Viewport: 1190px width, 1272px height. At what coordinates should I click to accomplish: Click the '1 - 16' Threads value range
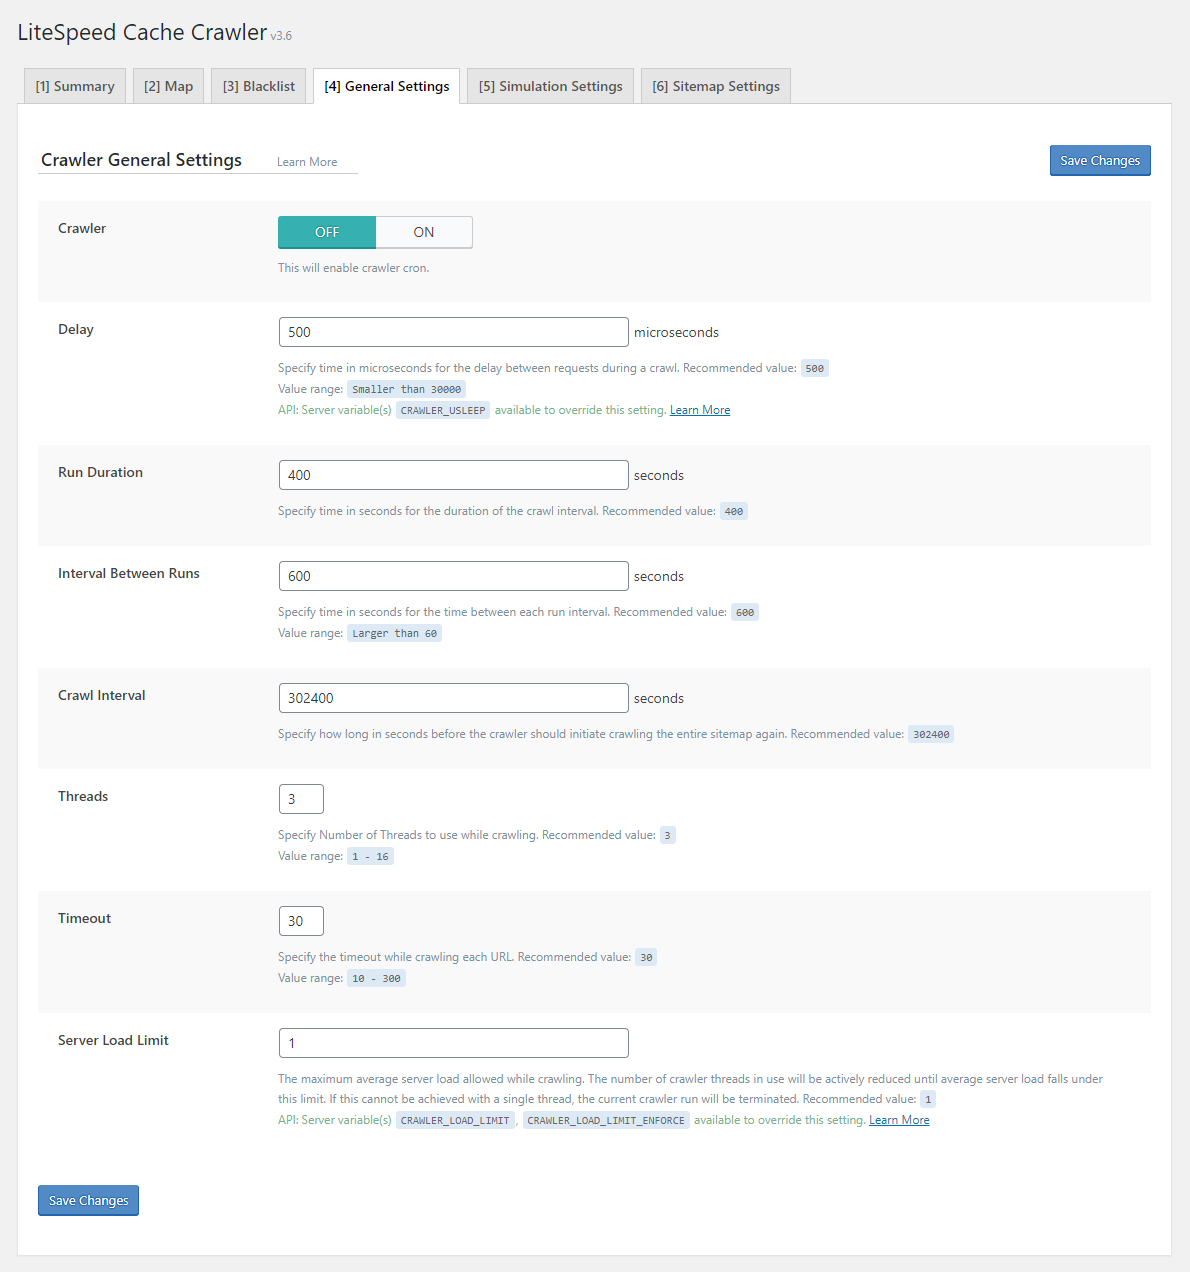[371, 856]
